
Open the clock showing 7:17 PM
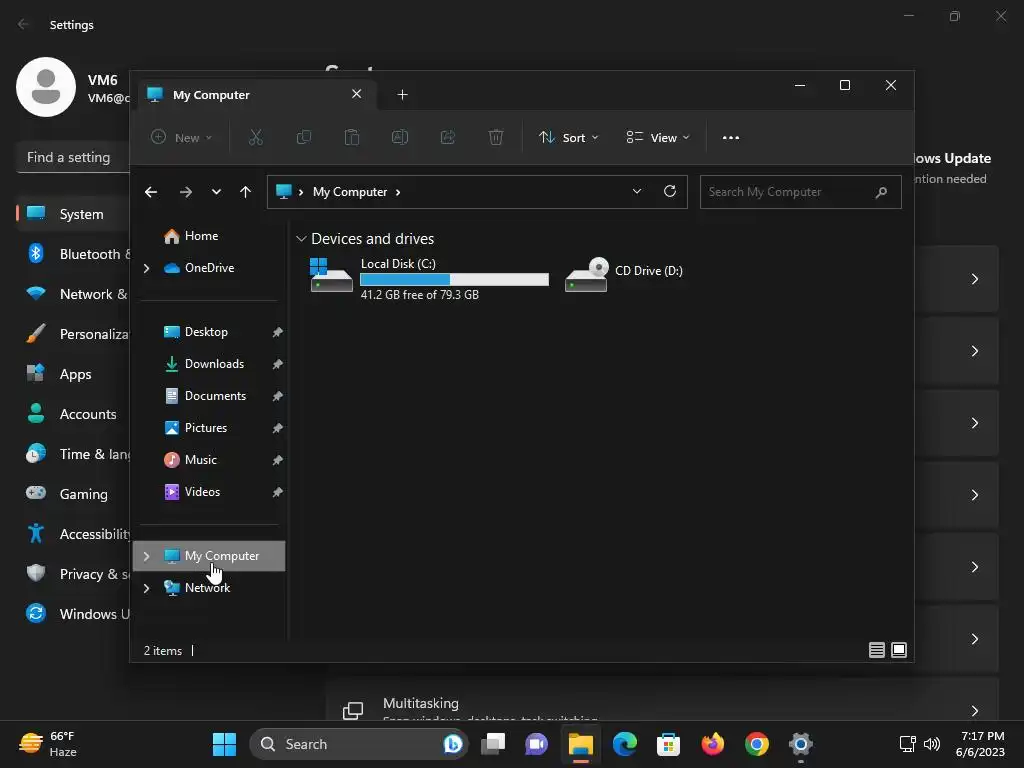(x=980, y=744)
